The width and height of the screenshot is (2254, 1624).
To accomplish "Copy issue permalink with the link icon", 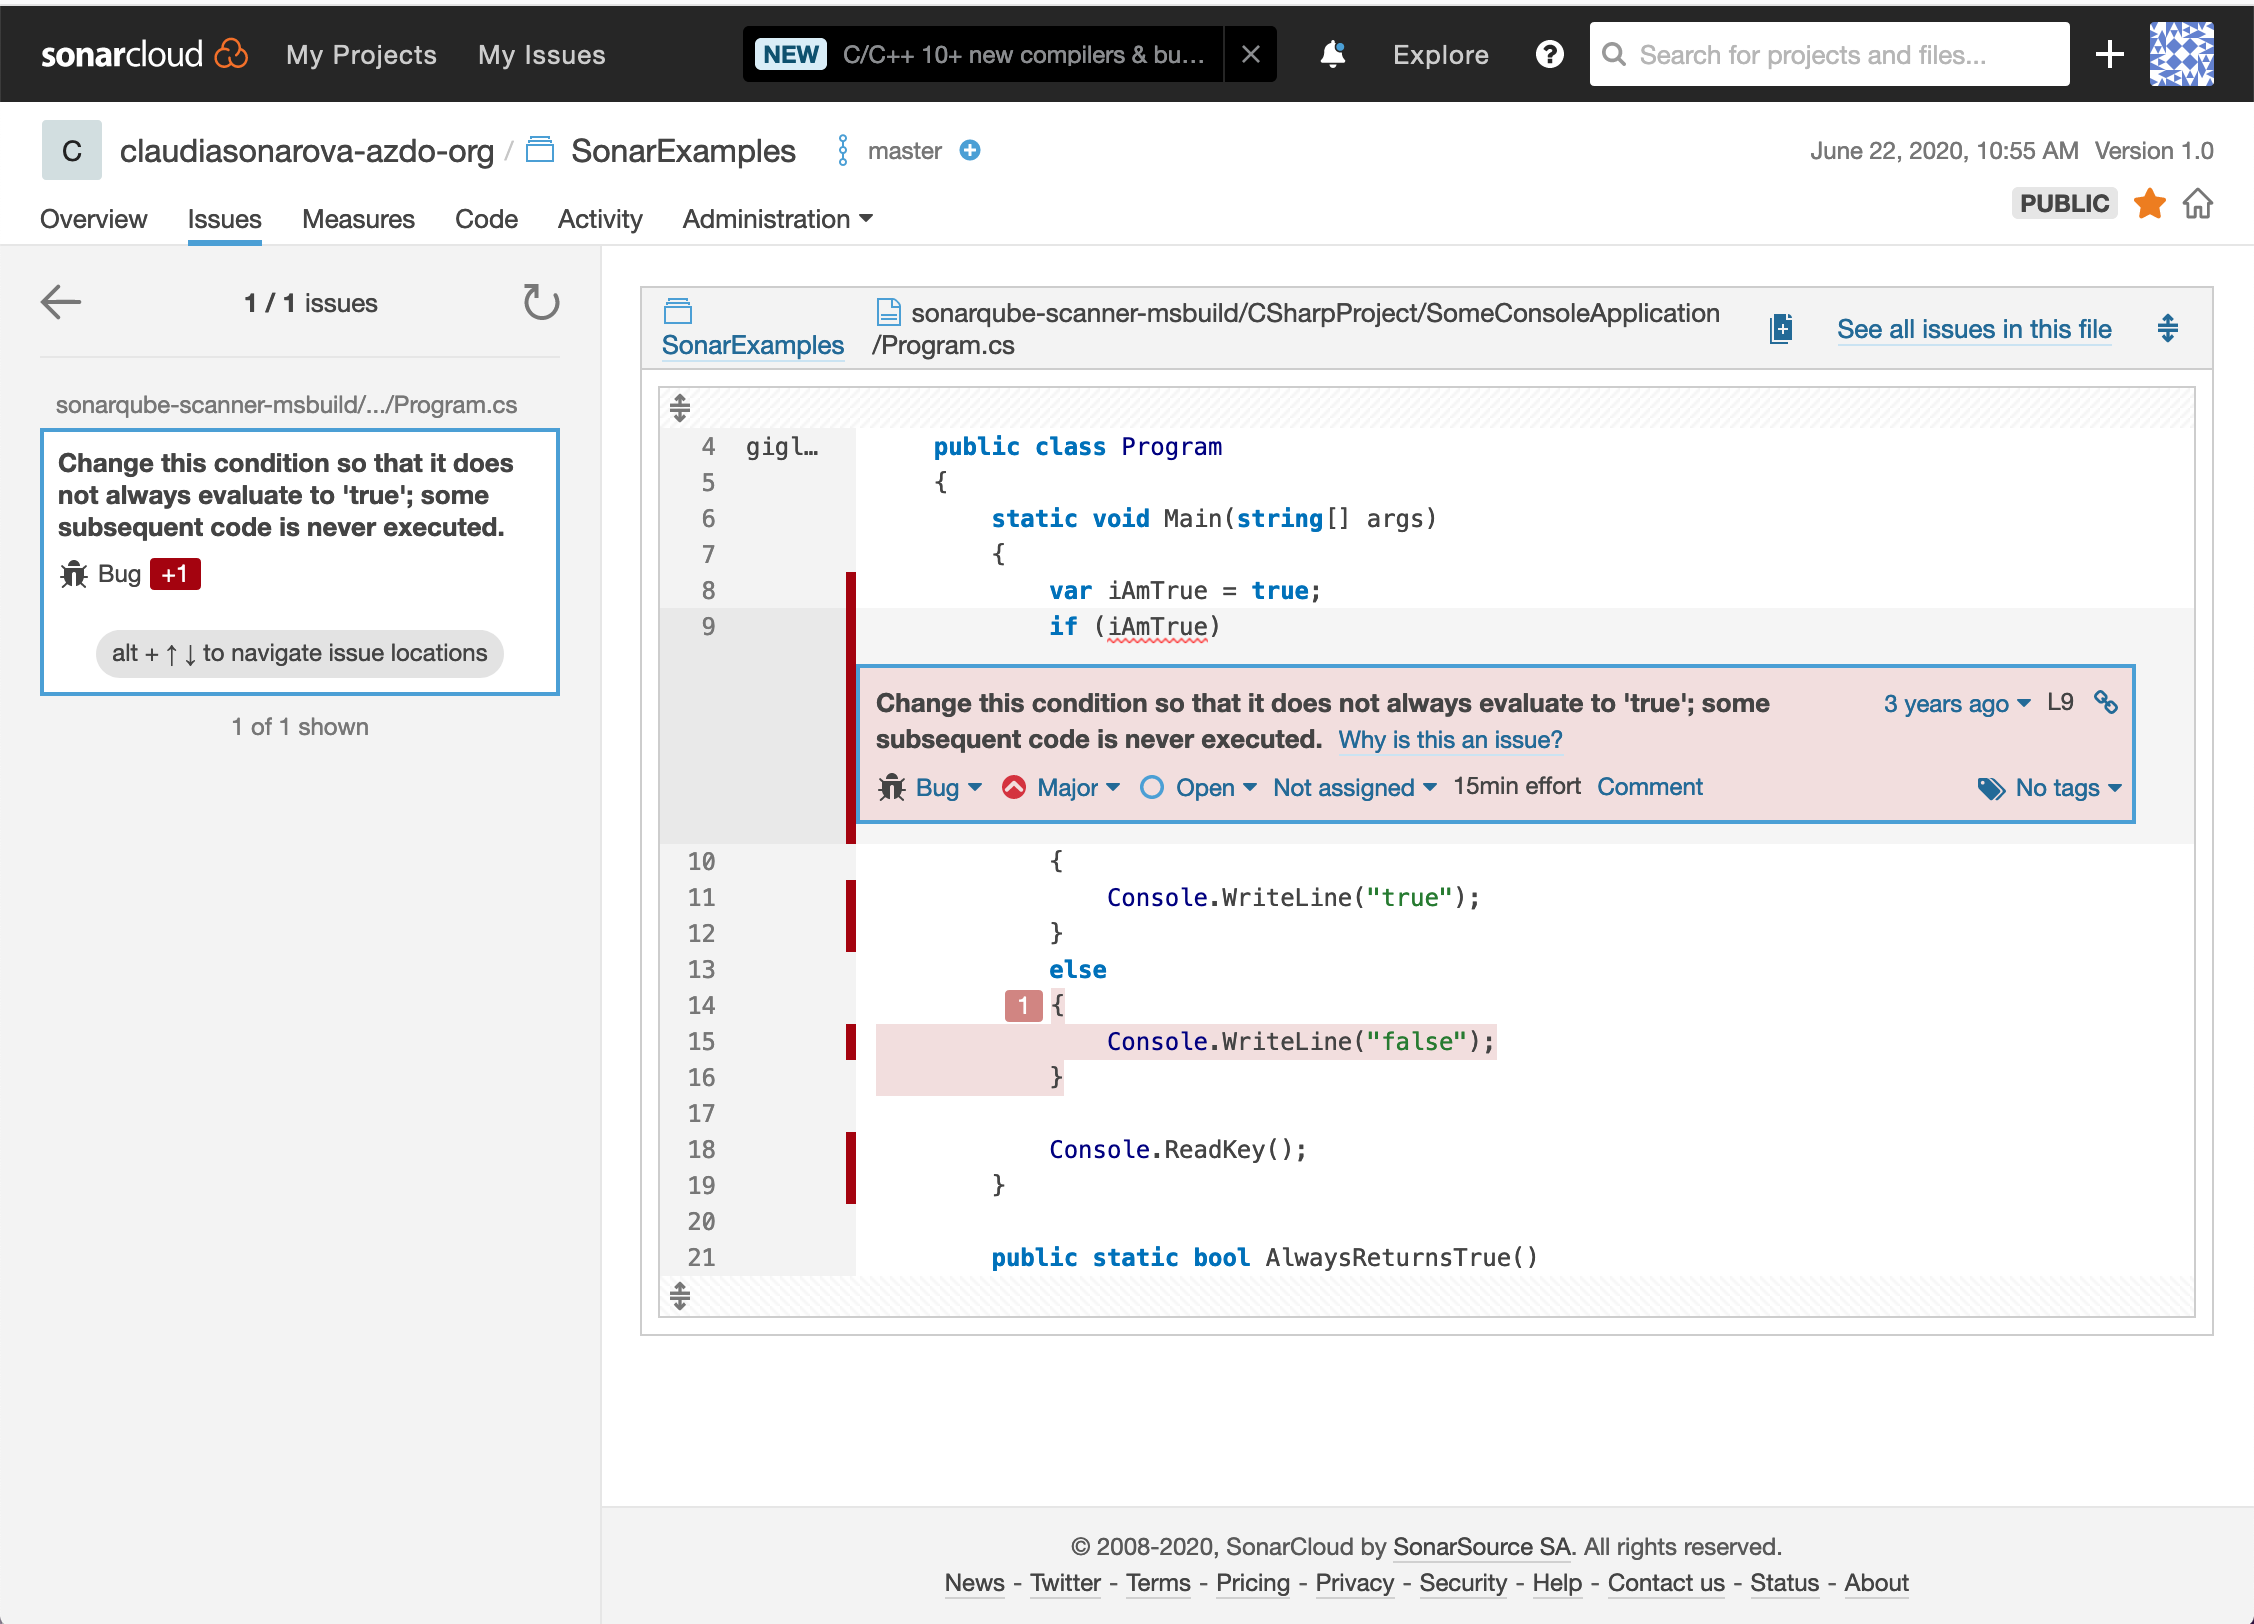I will pyautogui.click(x=2105, y=702).
